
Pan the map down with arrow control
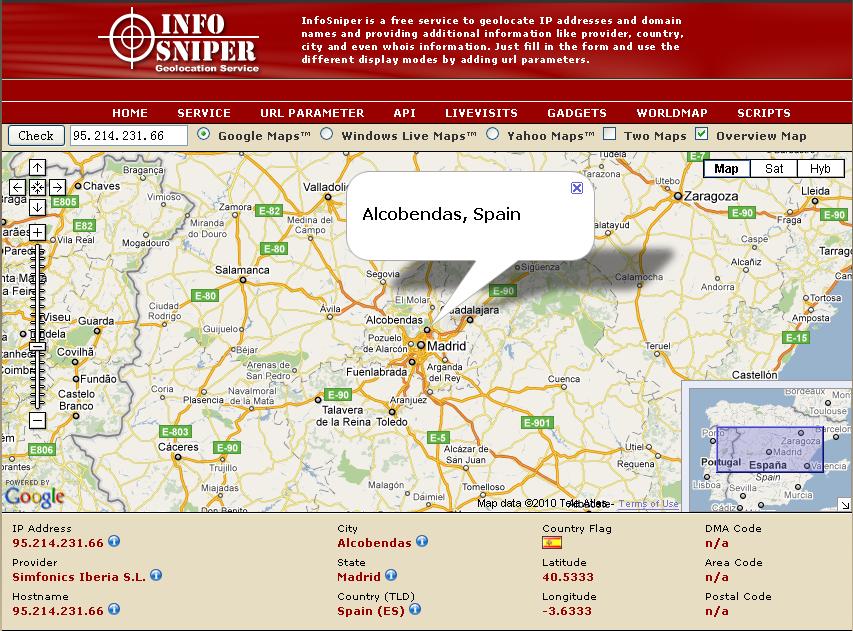click(37, 207)
